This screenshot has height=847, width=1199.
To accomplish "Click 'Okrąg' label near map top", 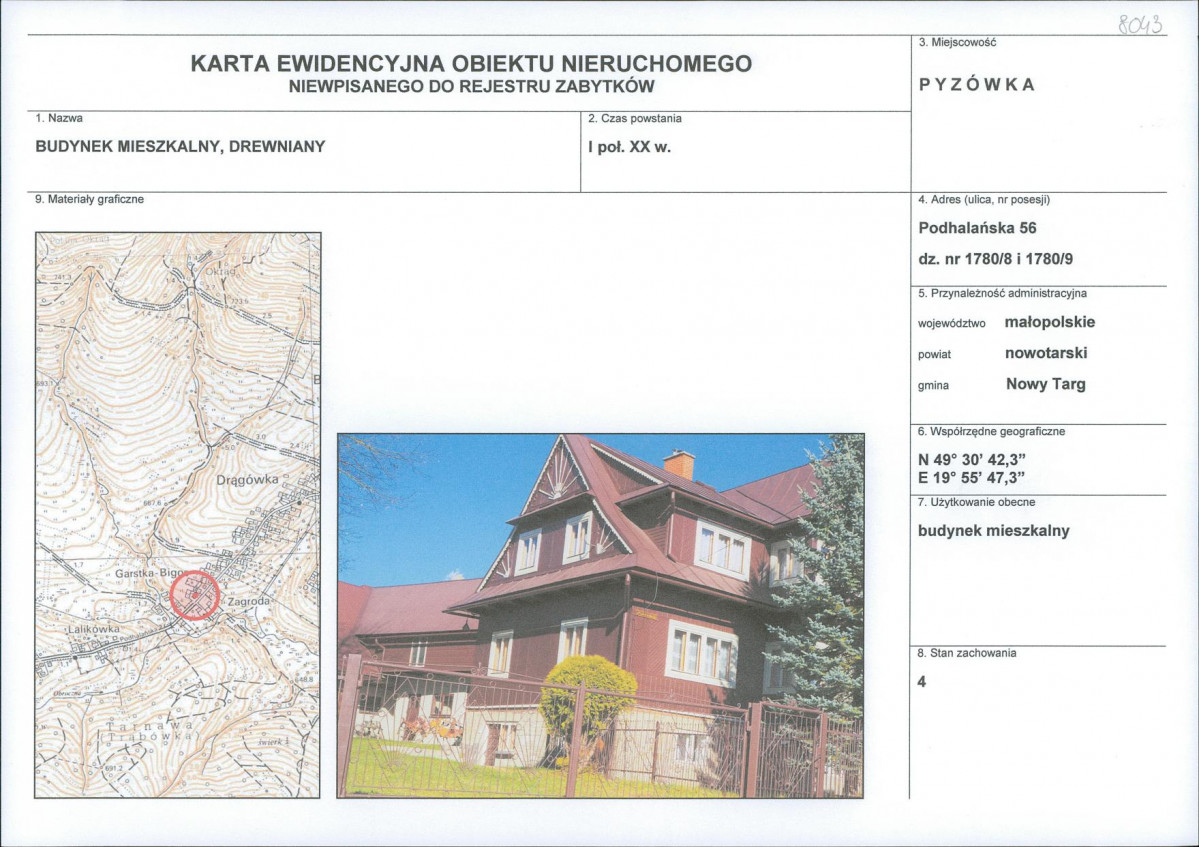I will pyautogui.click(x=219, y=272).
